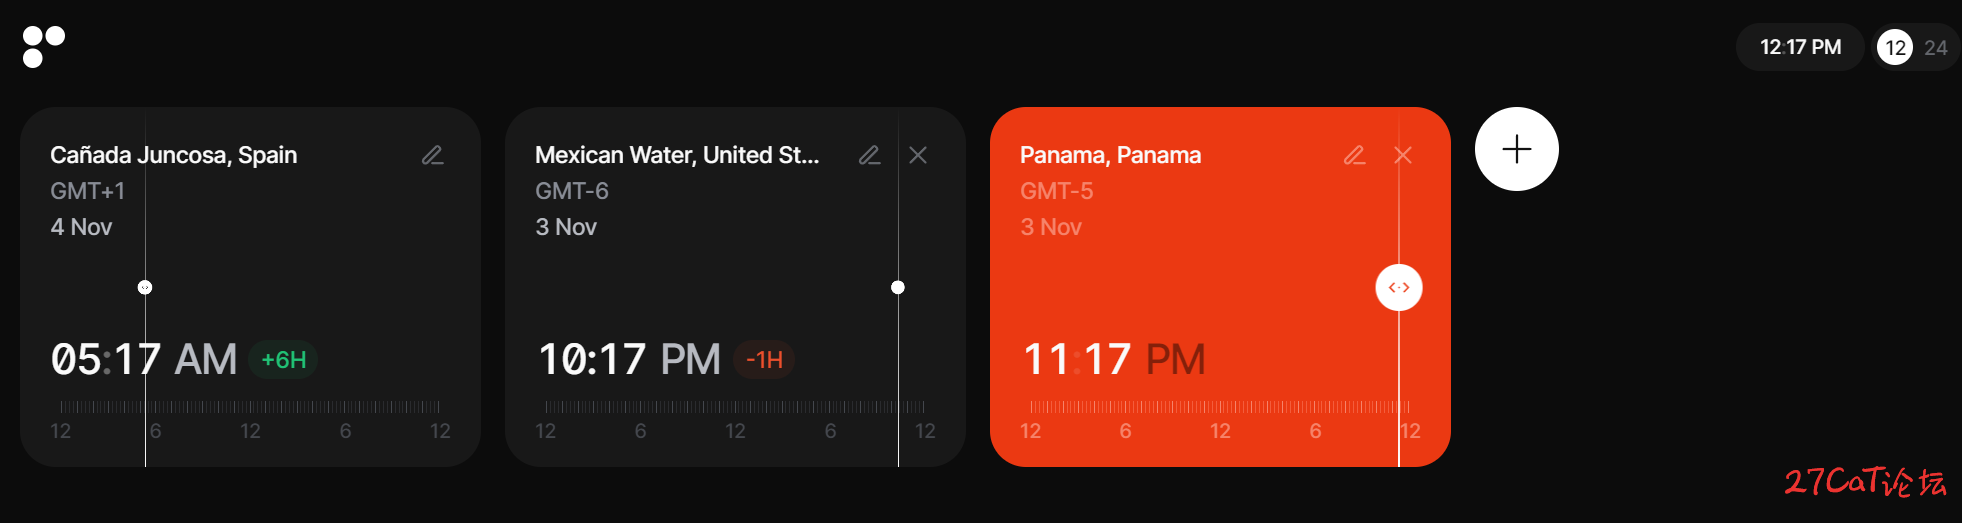Remove the Panama, Panama timezone card
This screenshot has width=1962, height=523.
click(1403, 155)
